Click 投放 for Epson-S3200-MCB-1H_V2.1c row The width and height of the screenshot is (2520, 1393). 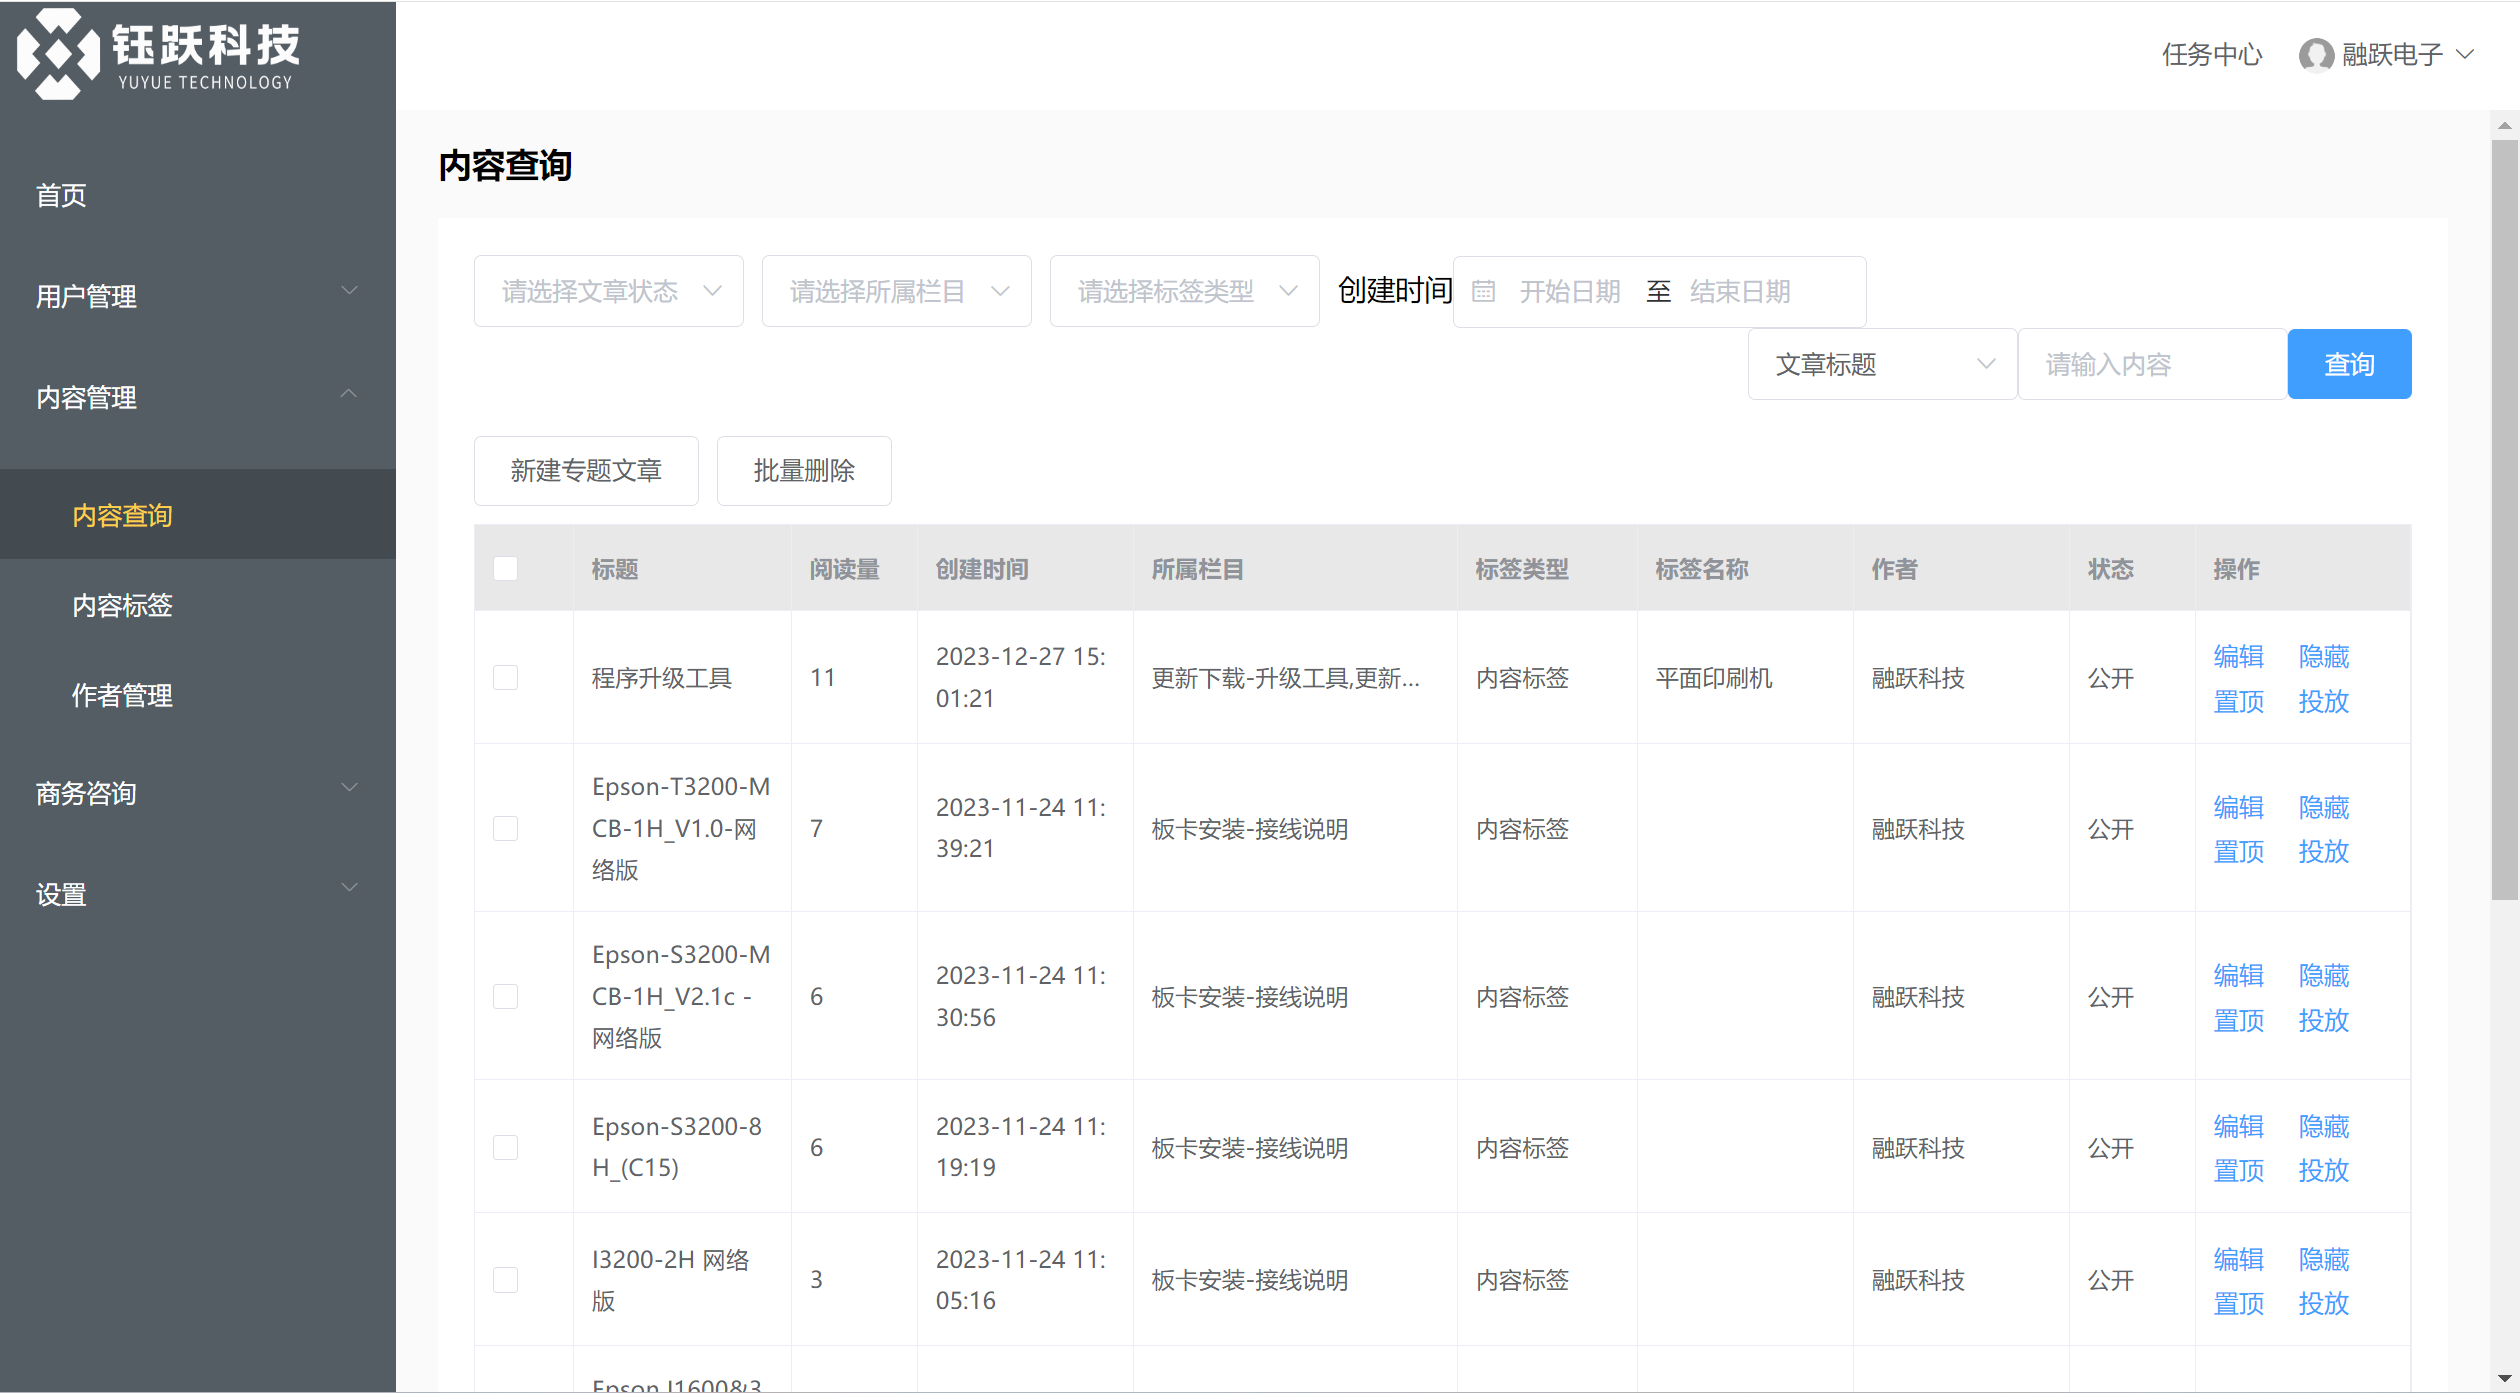[2324, 1020]
